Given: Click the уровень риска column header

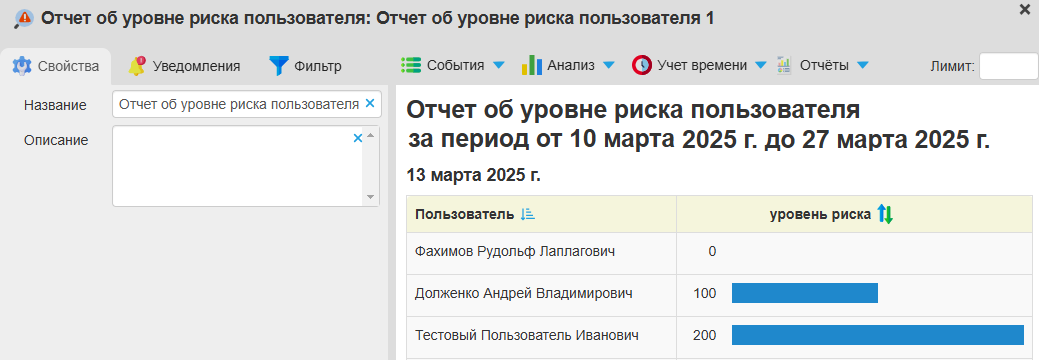Looking at the screenshot, I should 855,214.
